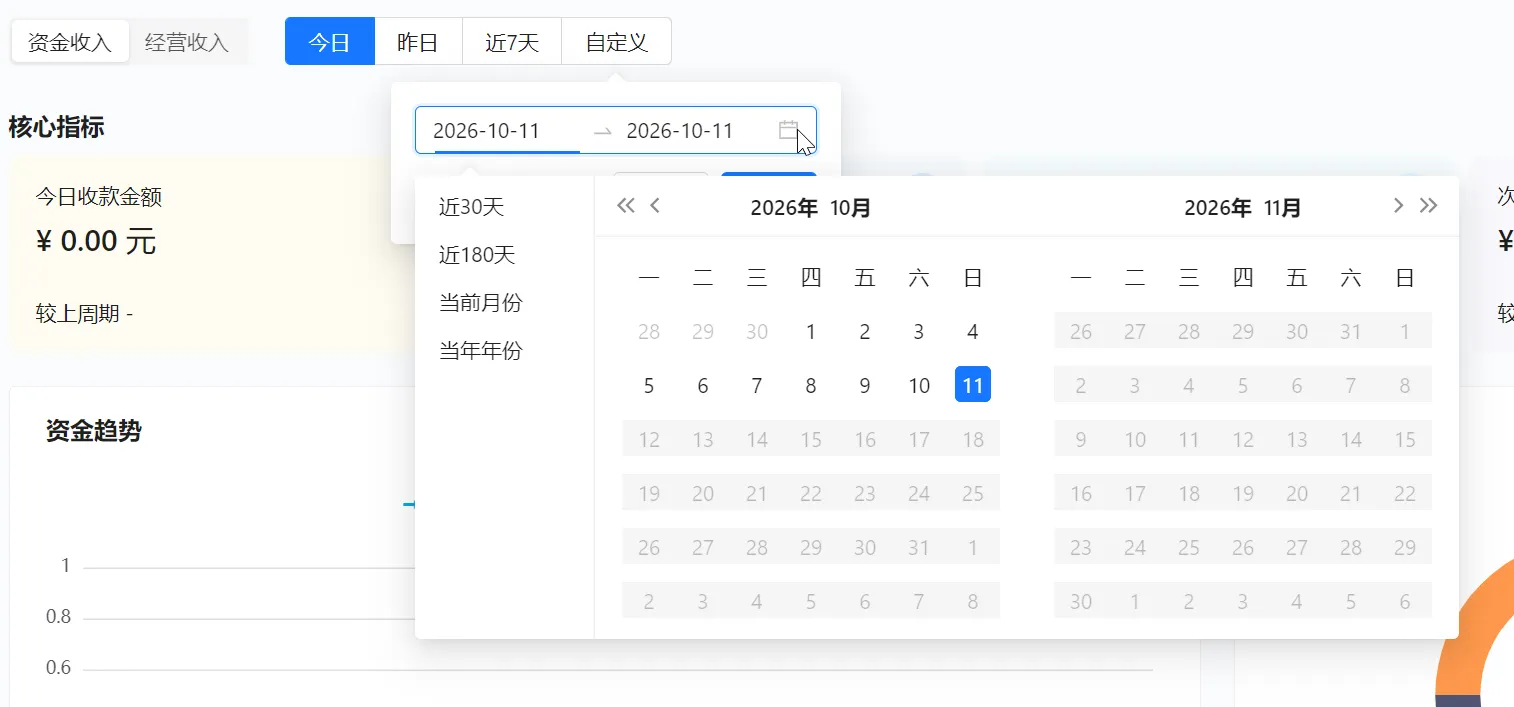Choose the 近180天 preset range

click(x=477, y=255)
